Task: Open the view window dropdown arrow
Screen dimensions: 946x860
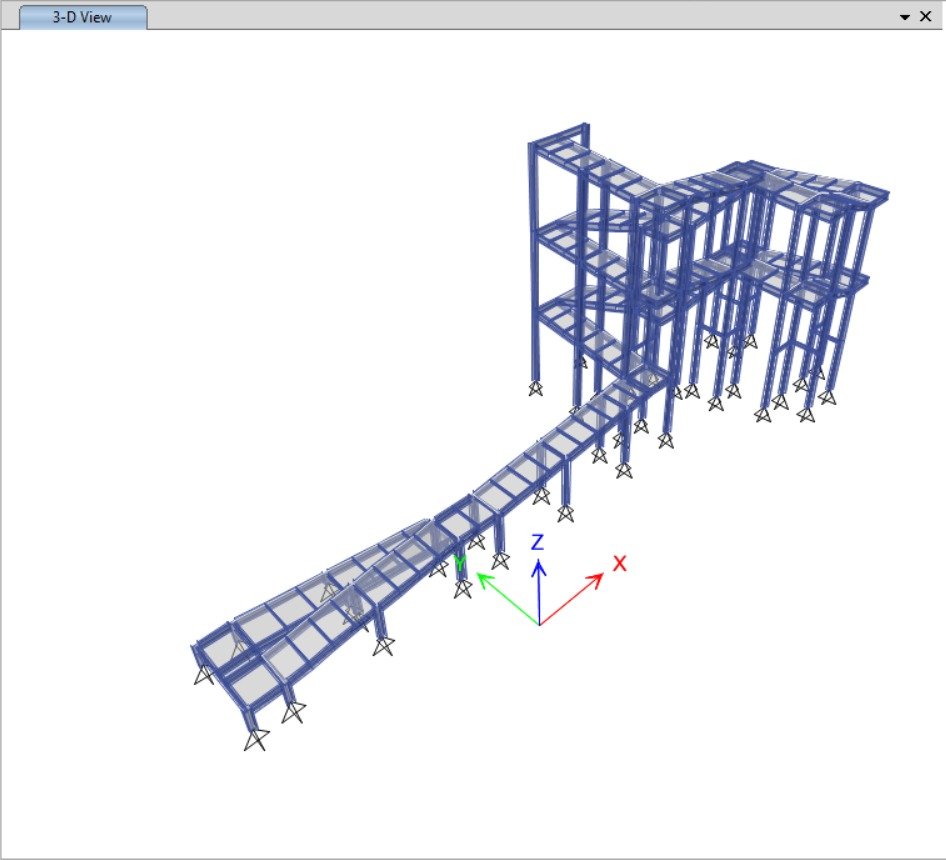Action: click(905, 17)
